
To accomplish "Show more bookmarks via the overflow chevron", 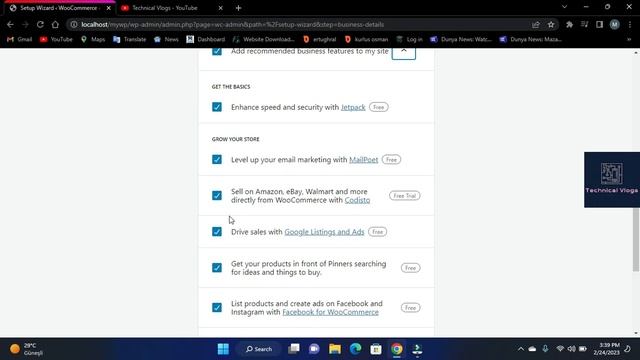I will [x=629, y=39].
